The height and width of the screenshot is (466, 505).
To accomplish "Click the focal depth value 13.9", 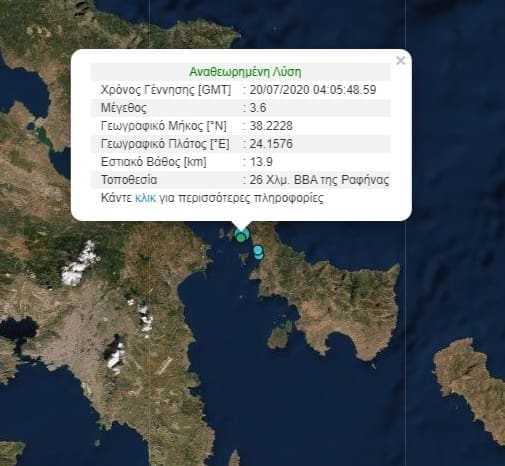I will [x=261, y=162].
